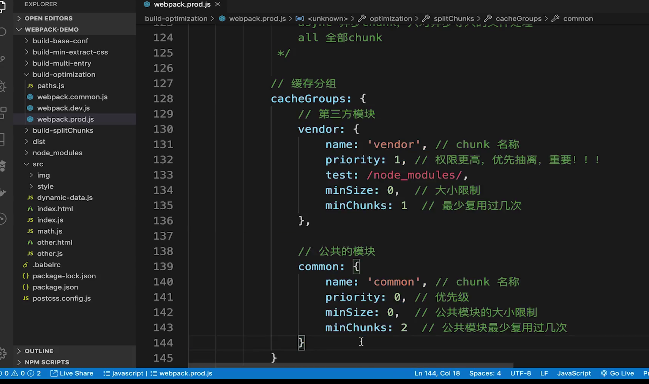The height and width of the screenshot is (384, 649).
Task: Expand the build-splitChunks folder
Action: 75,130
